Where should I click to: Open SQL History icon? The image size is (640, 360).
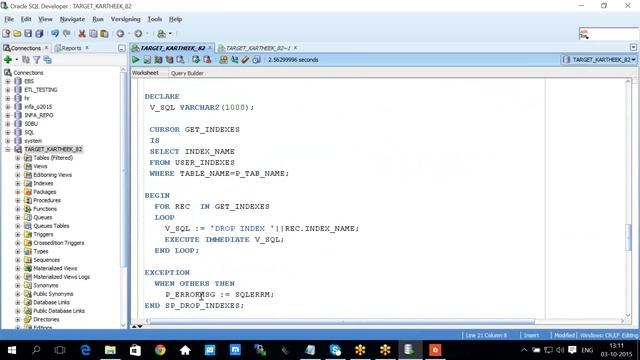256,60
